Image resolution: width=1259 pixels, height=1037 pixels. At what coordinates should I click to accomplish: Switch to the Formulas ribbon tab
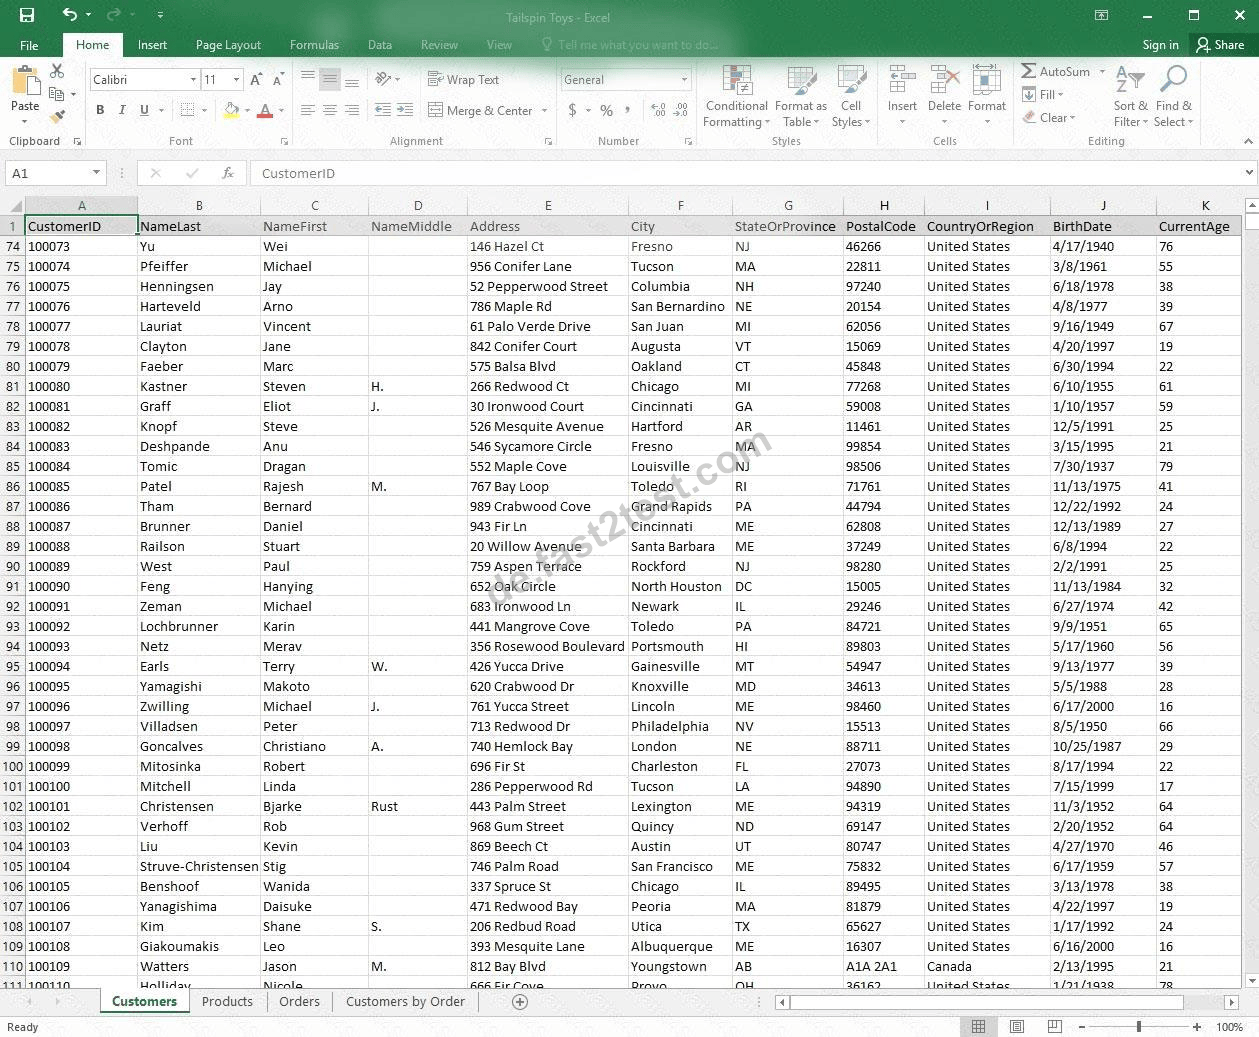(314, 45)
